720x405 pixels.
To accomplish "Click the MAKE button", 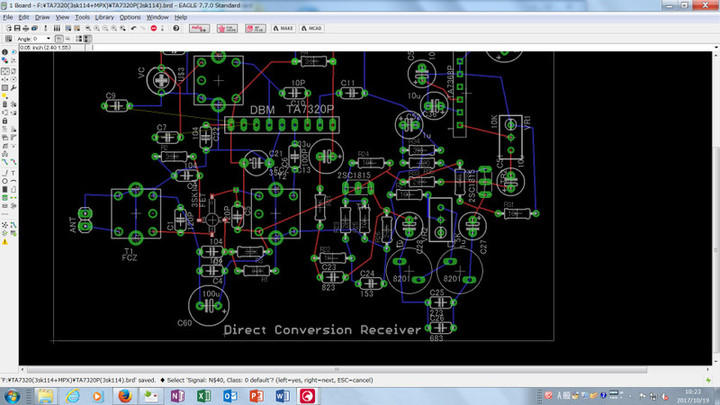I will (281, 28).
